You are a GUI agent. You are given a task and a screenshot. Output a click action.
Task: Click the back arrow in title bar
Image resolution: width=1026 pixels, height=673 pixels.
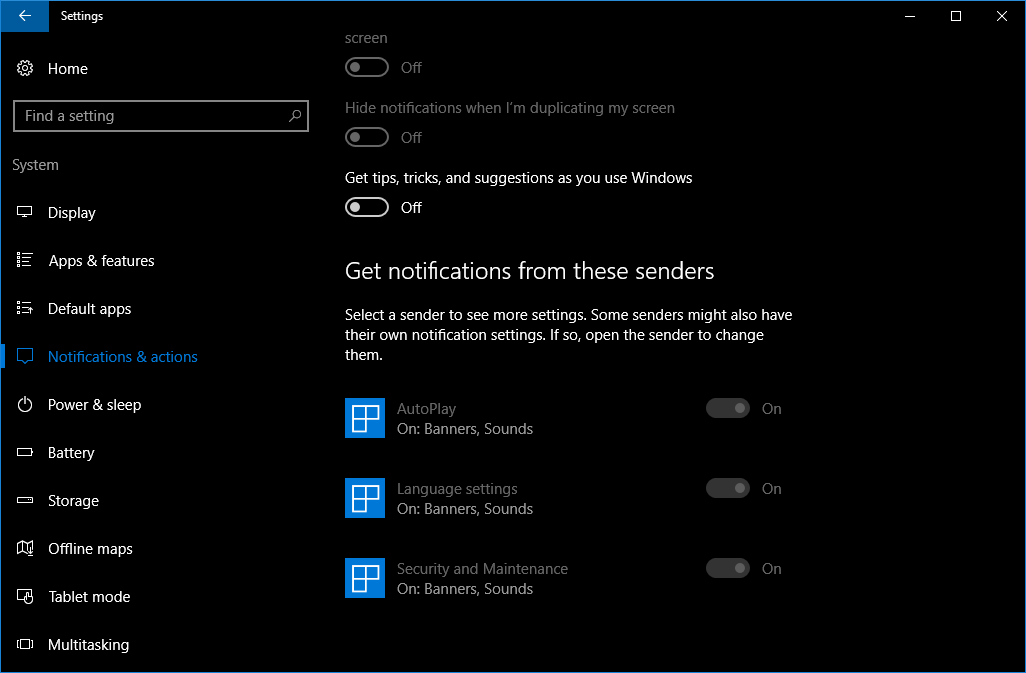click(25, 16)
